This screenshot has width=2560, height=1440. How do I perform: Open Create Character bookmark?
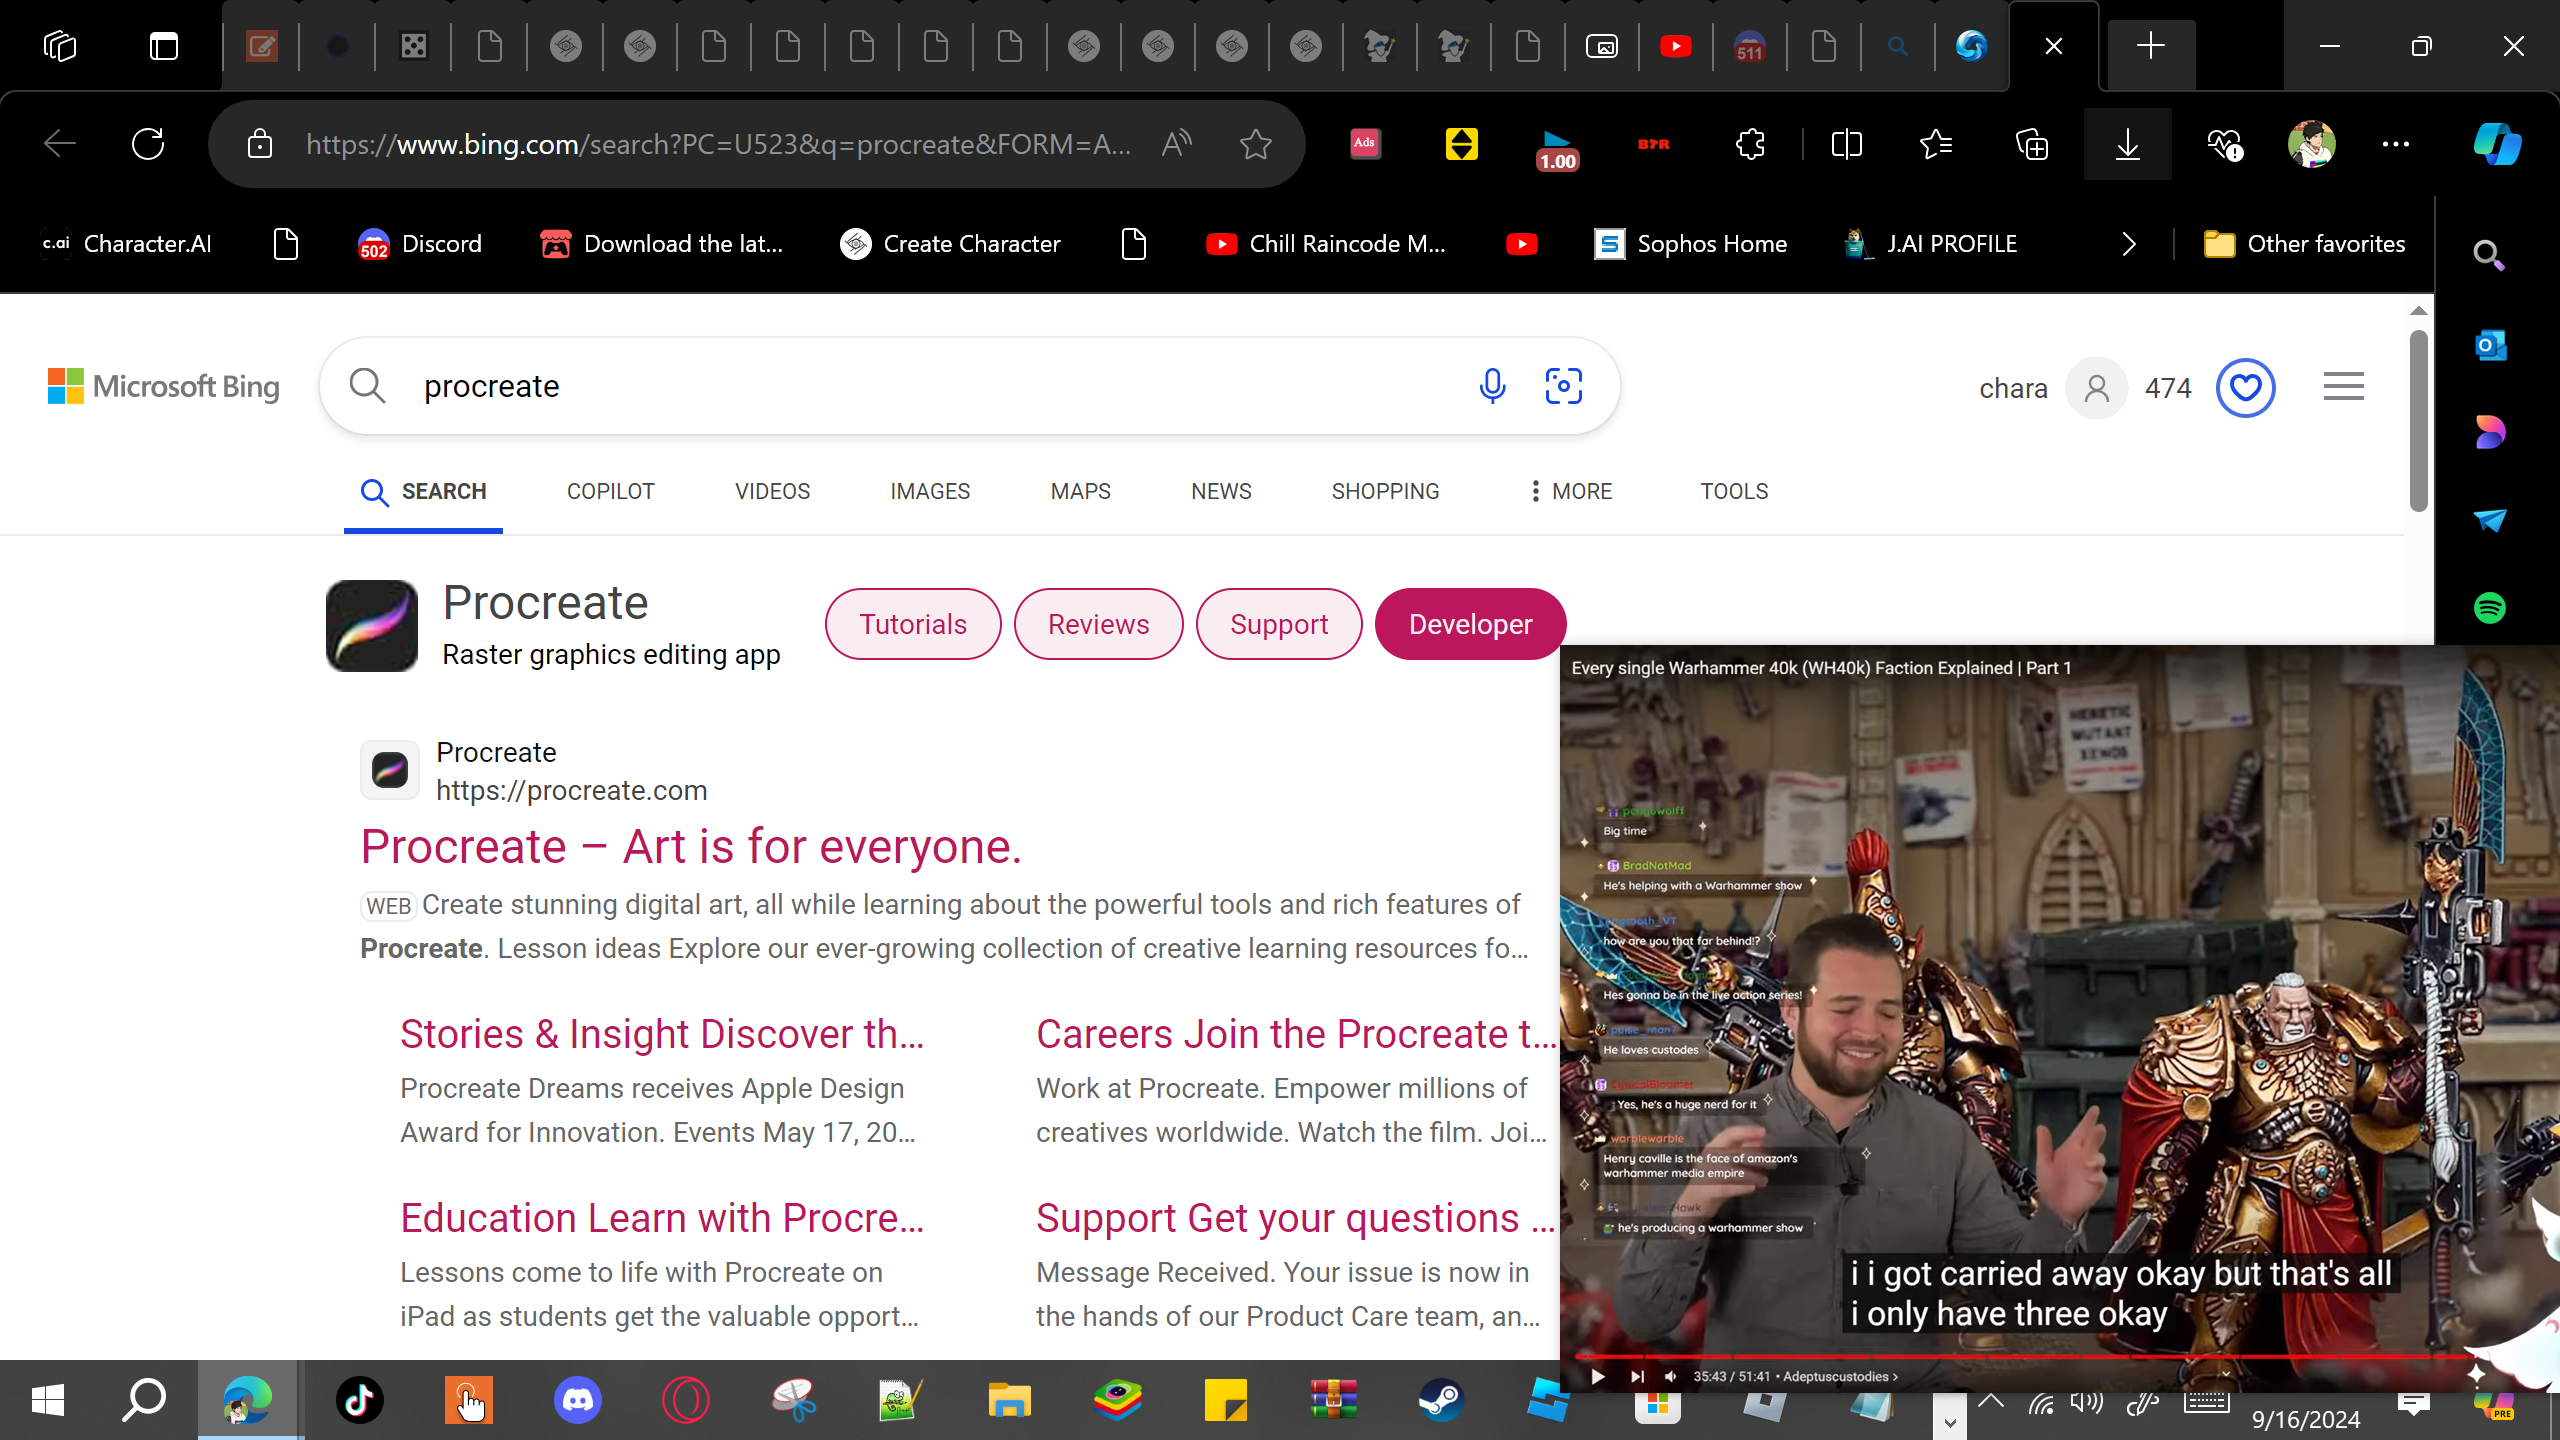click(950, 244)
